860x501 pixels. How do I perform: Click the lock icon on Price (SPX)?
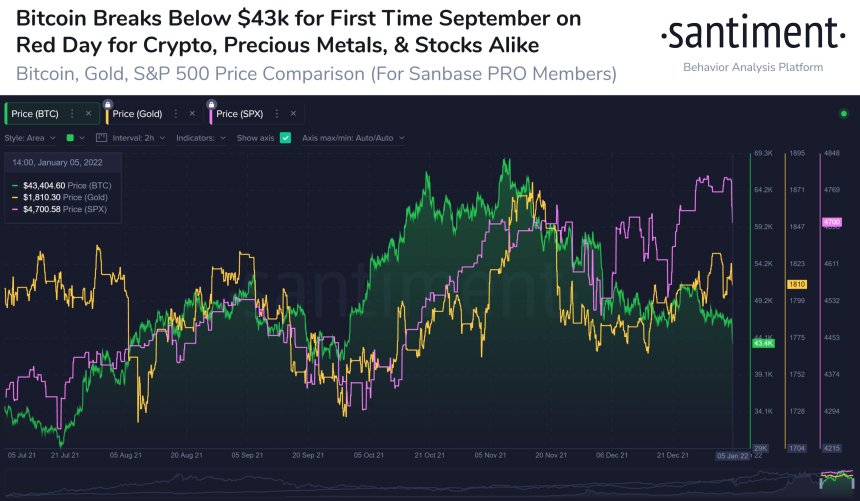coord(211,104)
